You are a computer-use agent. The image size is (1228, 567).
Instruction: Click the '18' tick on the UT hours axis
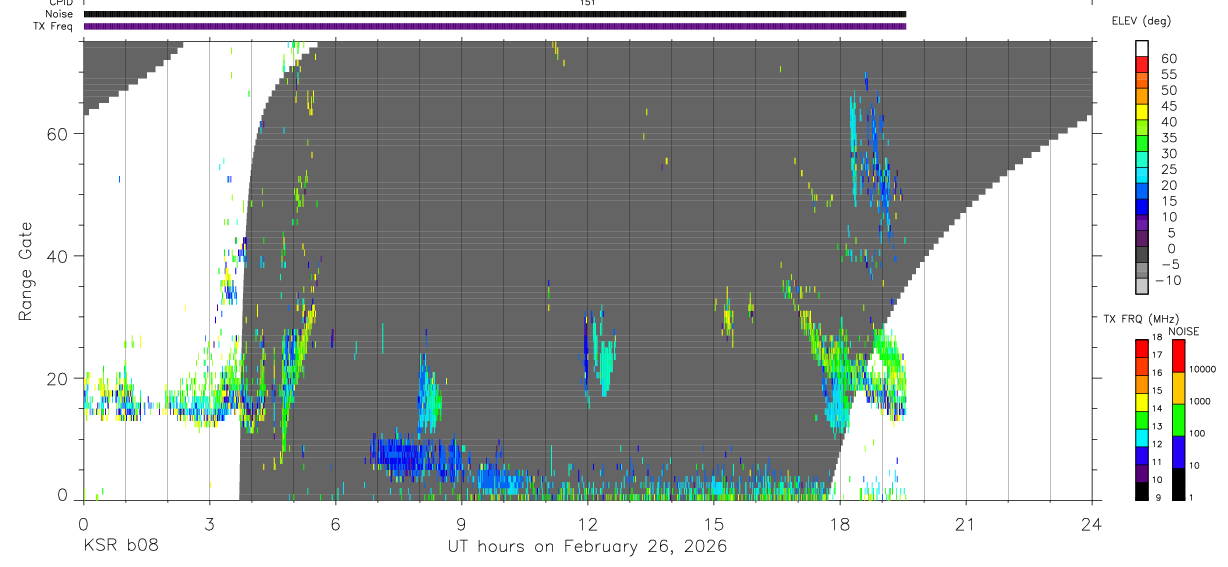coord(839,524)
